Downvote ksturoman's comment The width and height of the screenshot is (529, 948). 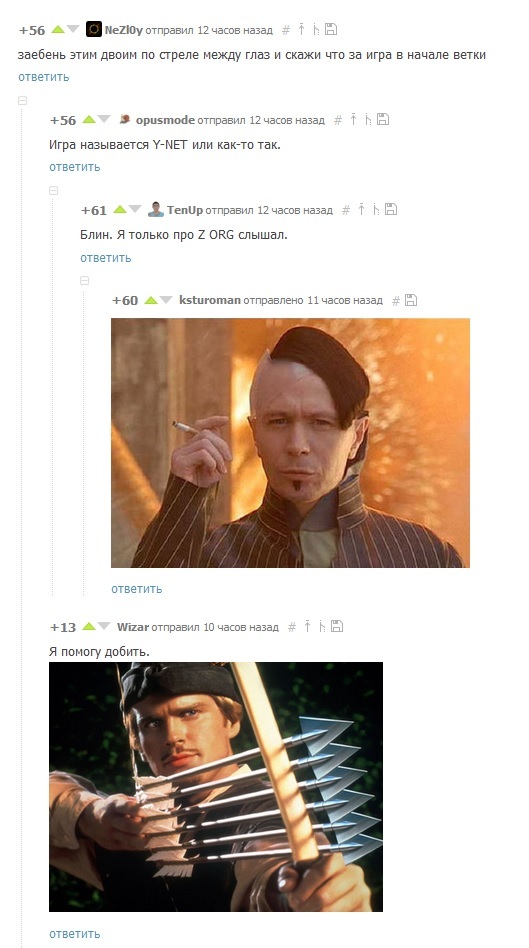pos(166,300)
